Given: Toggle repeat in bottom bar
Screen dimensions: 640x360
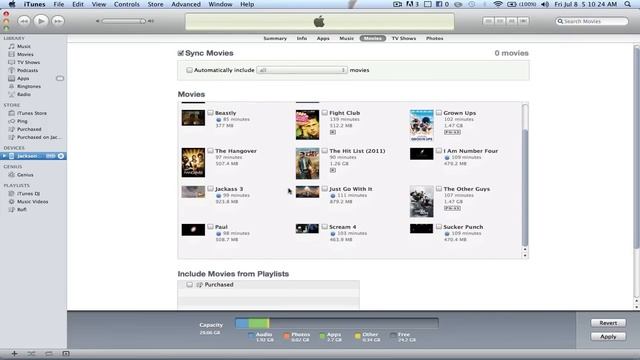Looking at the screenshot, I should tap(49, 353).
